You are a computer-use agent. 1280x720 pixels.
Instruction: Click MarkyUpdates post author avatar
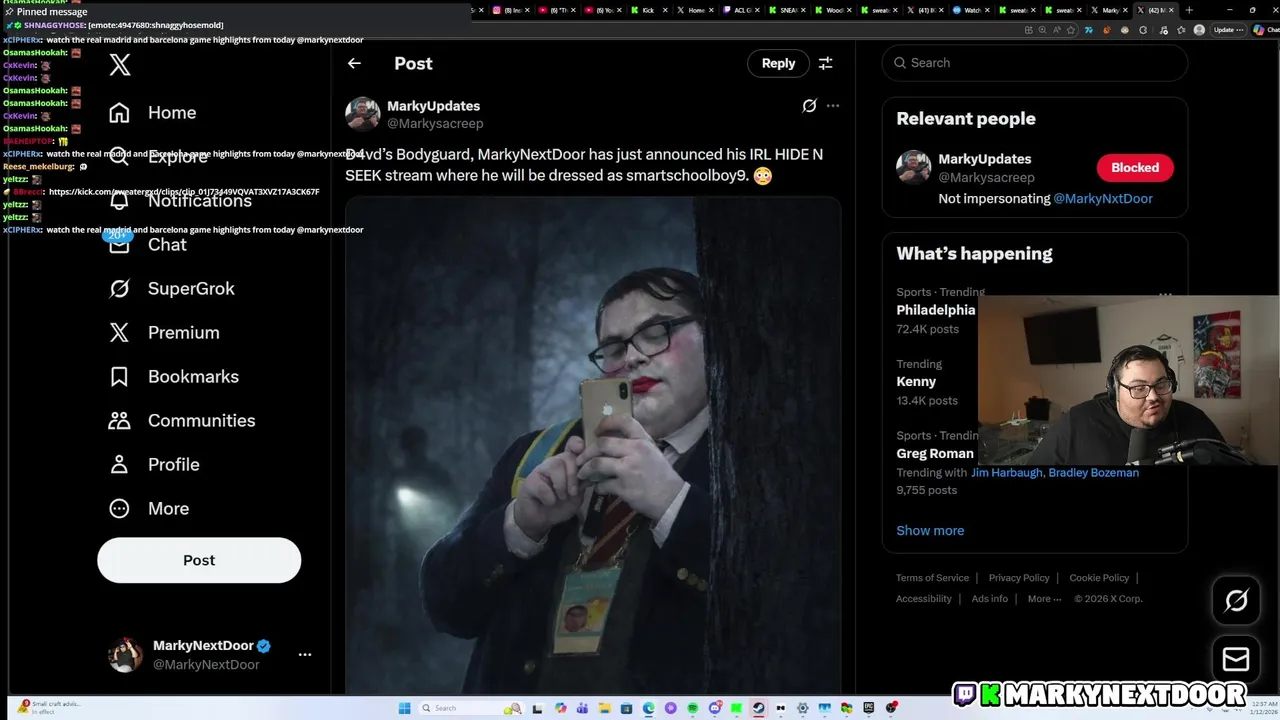click(362, 114)
